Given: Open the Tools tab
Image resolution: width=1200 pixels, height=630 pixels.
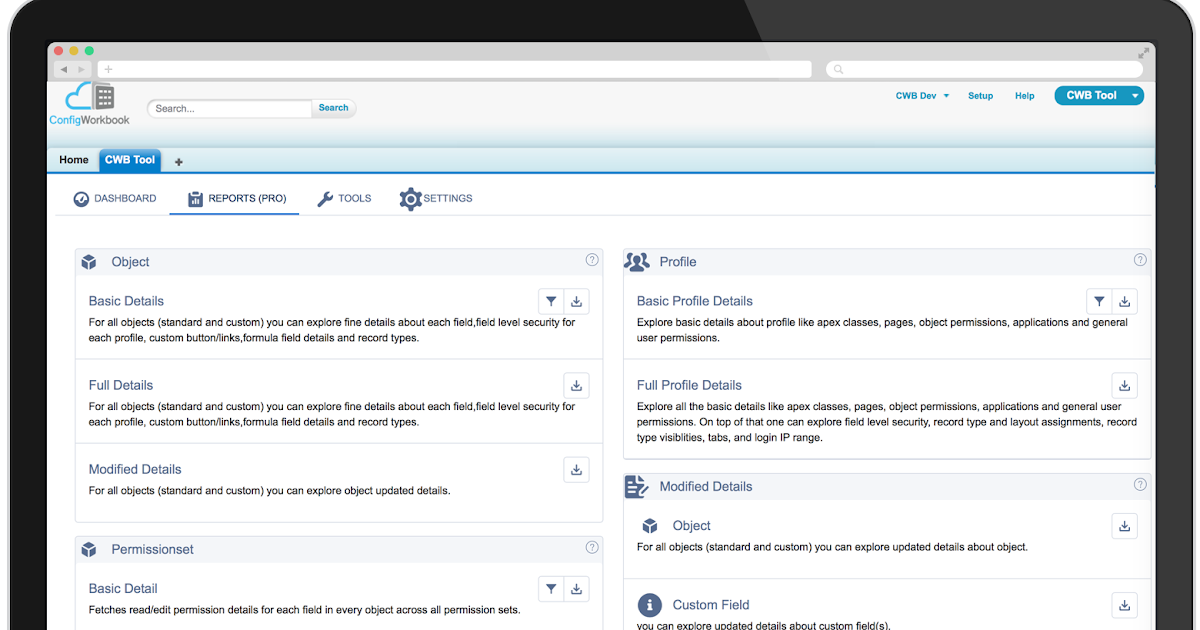Looking at the screenshot, I should pos(344,199).
